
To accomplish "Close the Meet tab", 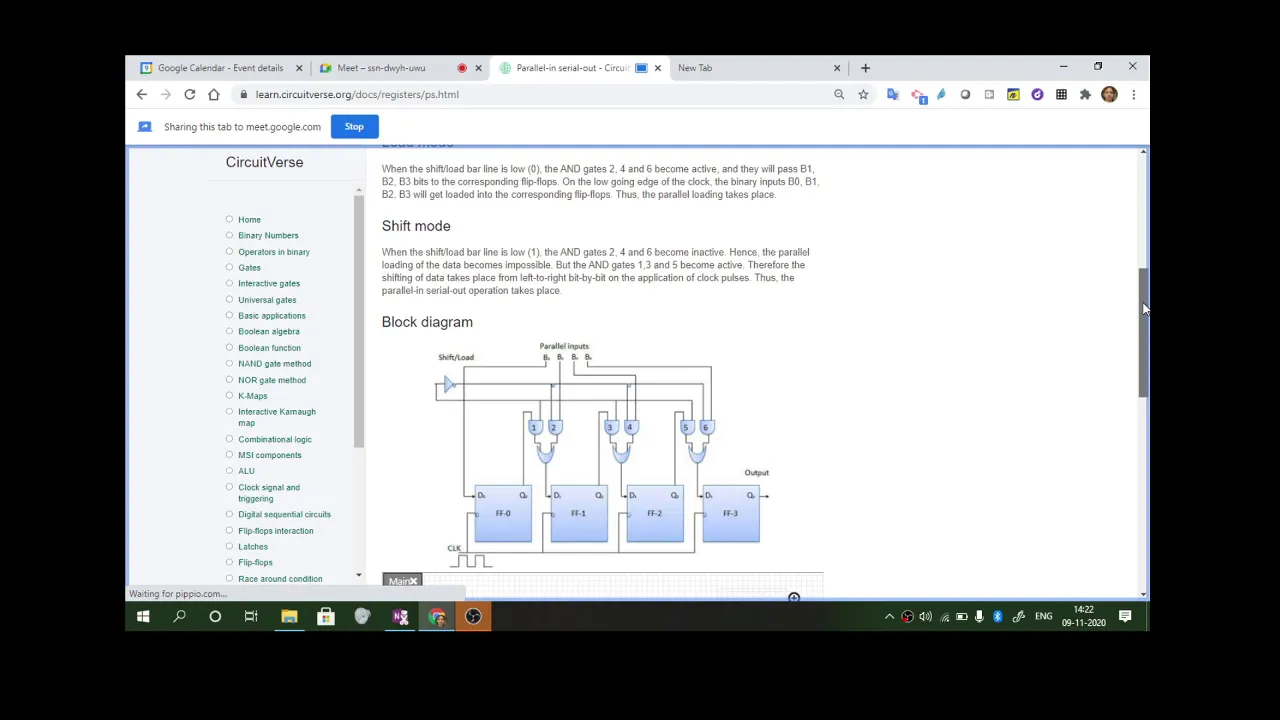I will (x=478, y=68).
